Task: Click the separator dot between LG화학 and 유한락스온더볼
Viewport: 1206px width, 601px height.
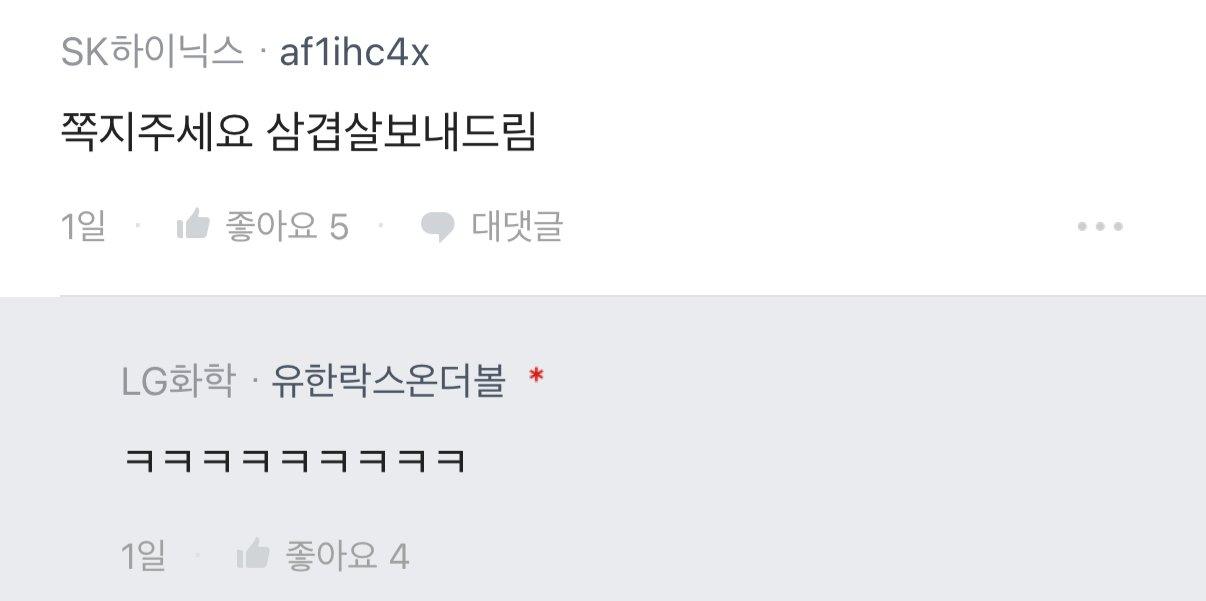Action: 253,382
